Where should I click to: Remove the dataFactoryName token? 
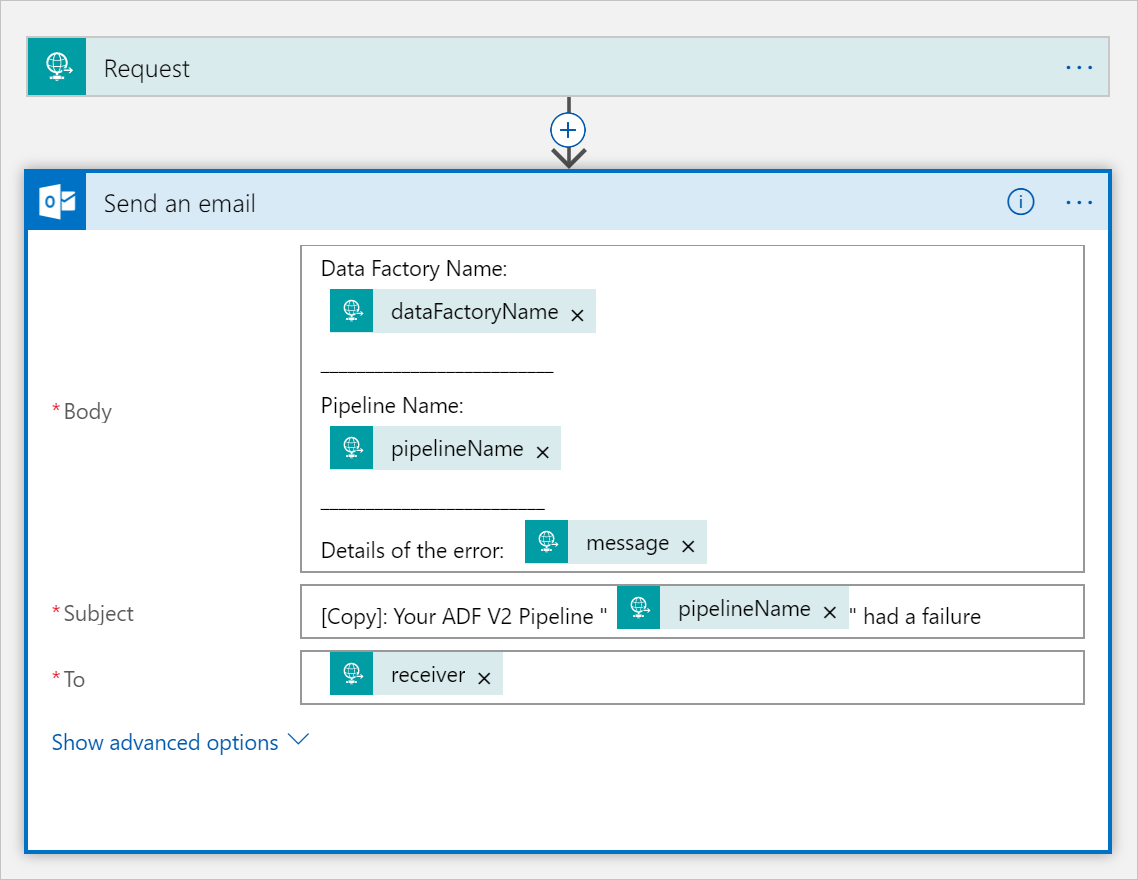tap(577, 313)
